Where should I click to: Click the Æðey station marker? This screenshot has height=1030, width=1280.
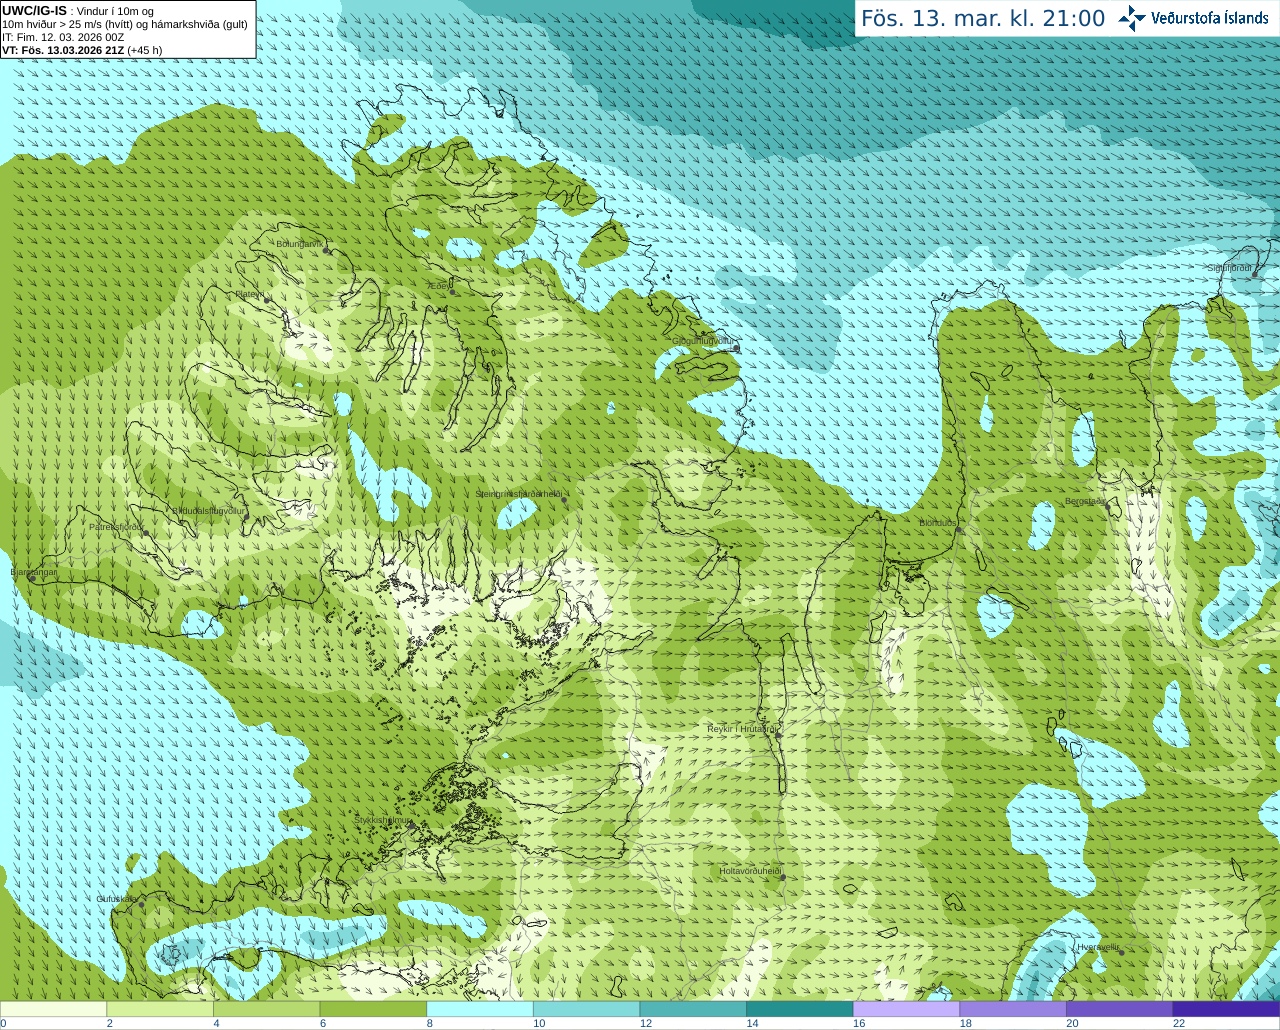[453, 292]
